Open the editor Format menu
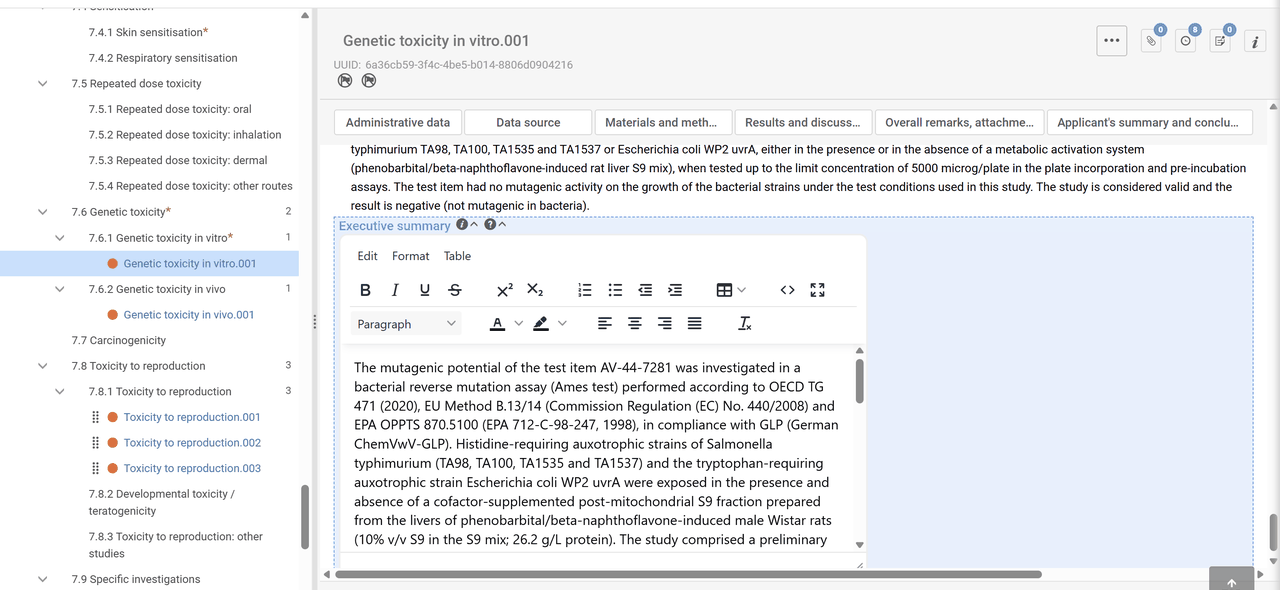The image size is (1280, 590). (410, 256)
